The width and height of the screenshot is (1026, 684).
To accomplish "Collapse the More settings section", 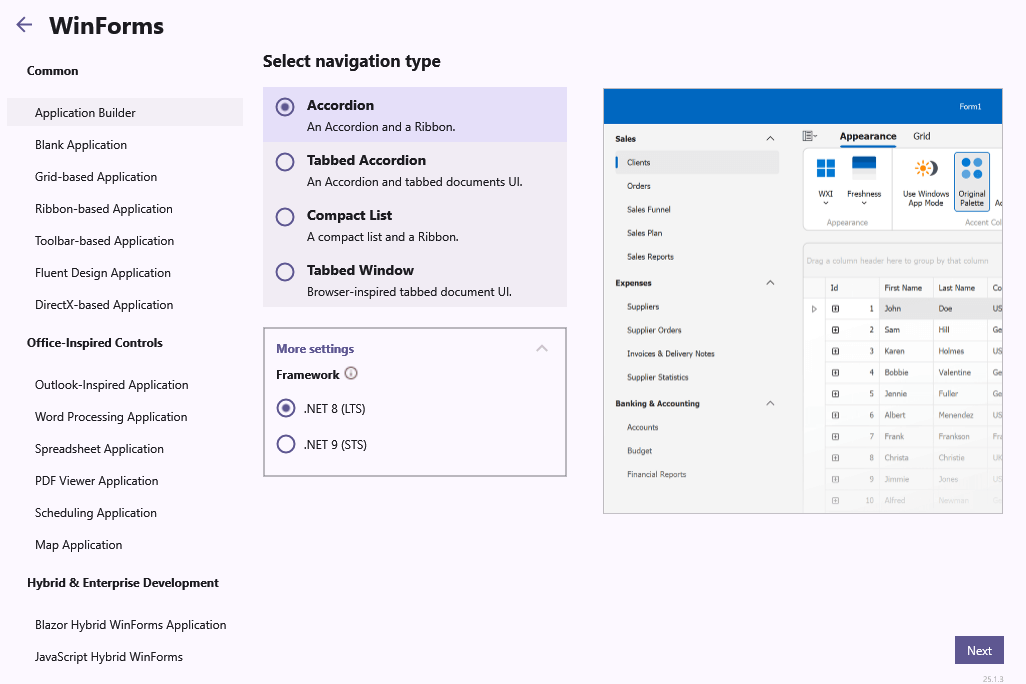I will point(542,348).
